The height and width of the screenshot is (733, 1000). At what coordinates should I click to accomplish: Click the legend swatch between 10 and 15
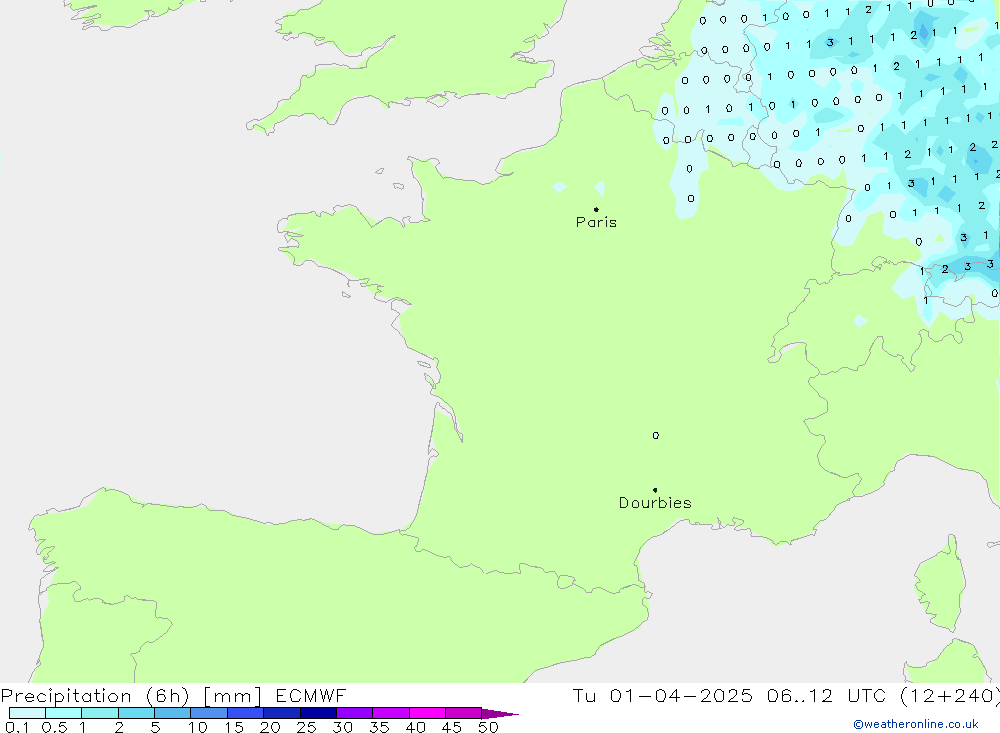pos(209,713)
